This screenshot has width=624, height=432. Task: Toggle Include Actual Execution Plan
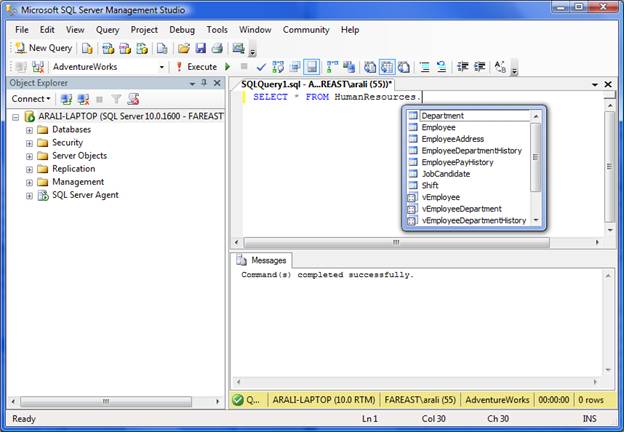(x=332, y=67)
